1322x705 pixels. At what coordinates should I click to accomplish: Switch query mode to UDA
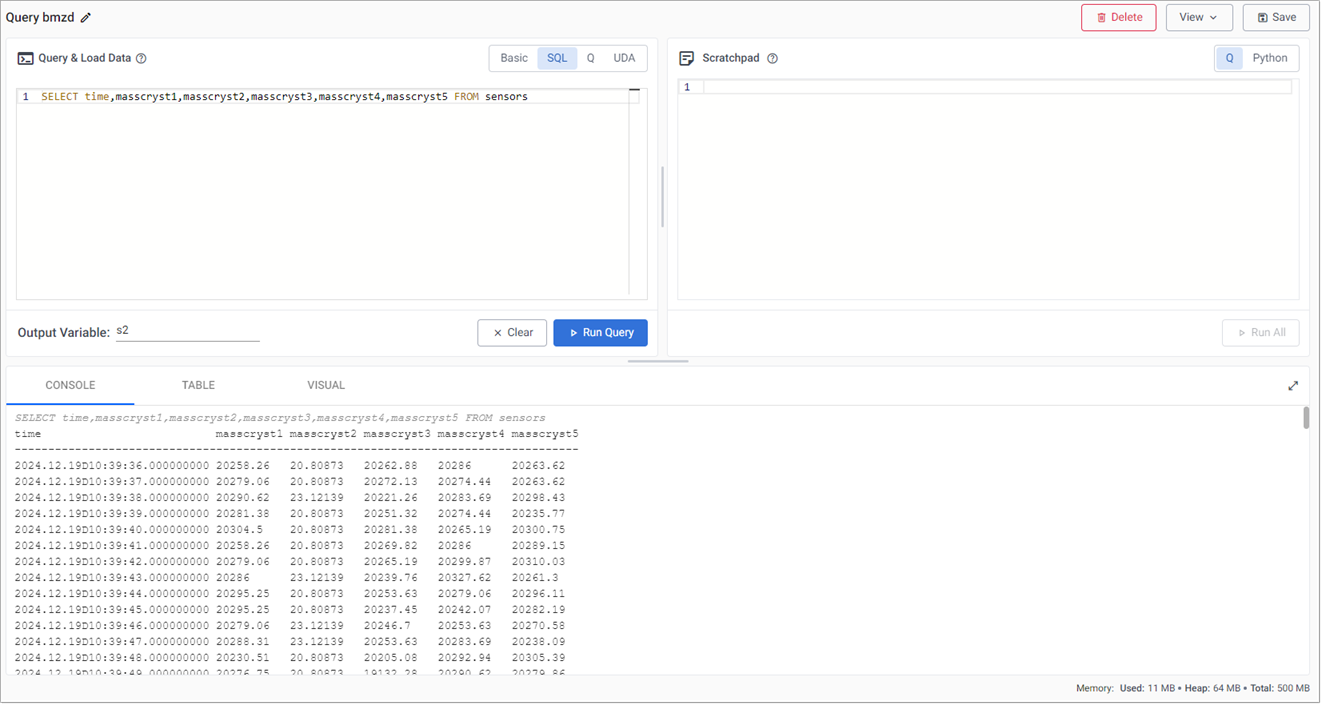(x=624, y=58)
